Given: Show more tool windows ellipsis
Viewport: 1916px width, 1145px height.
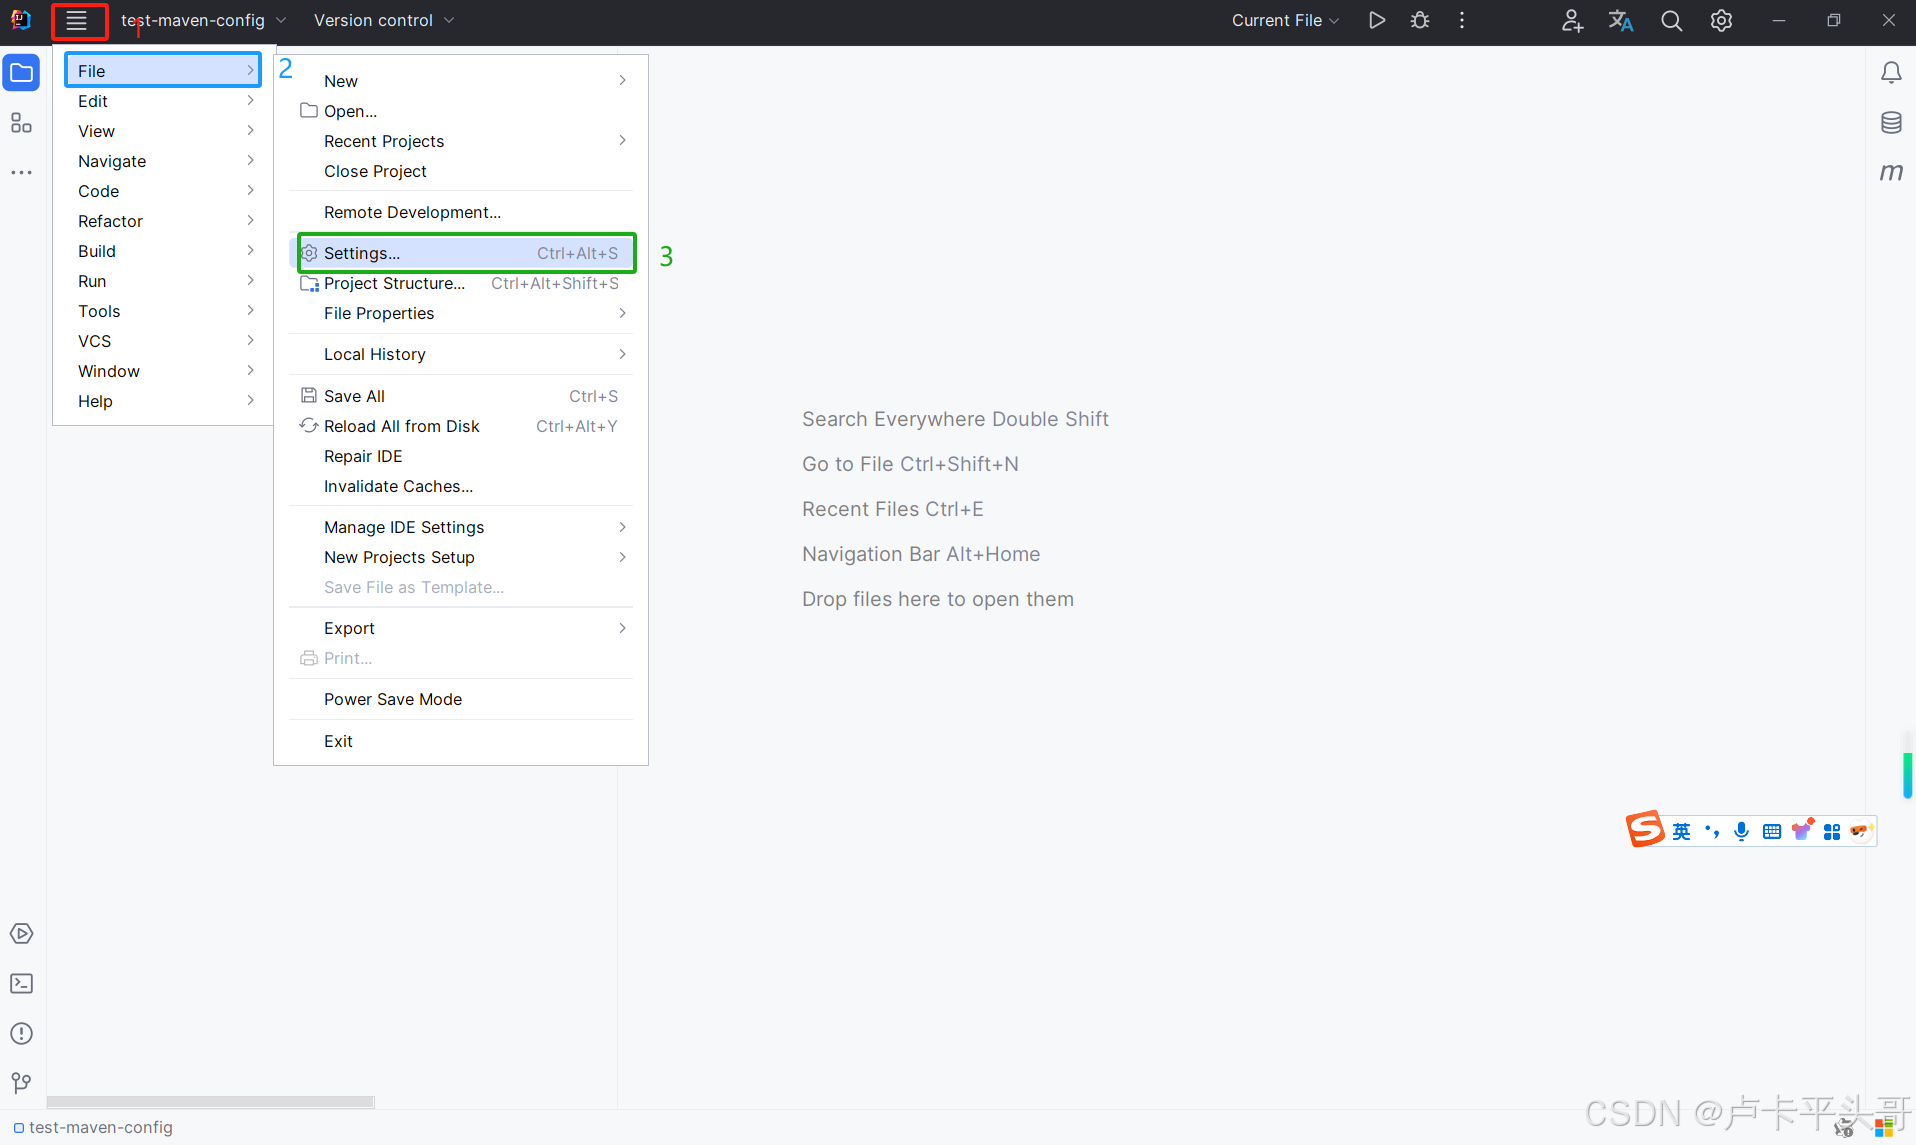Looking at the screenshot, I should click(21, 173).
